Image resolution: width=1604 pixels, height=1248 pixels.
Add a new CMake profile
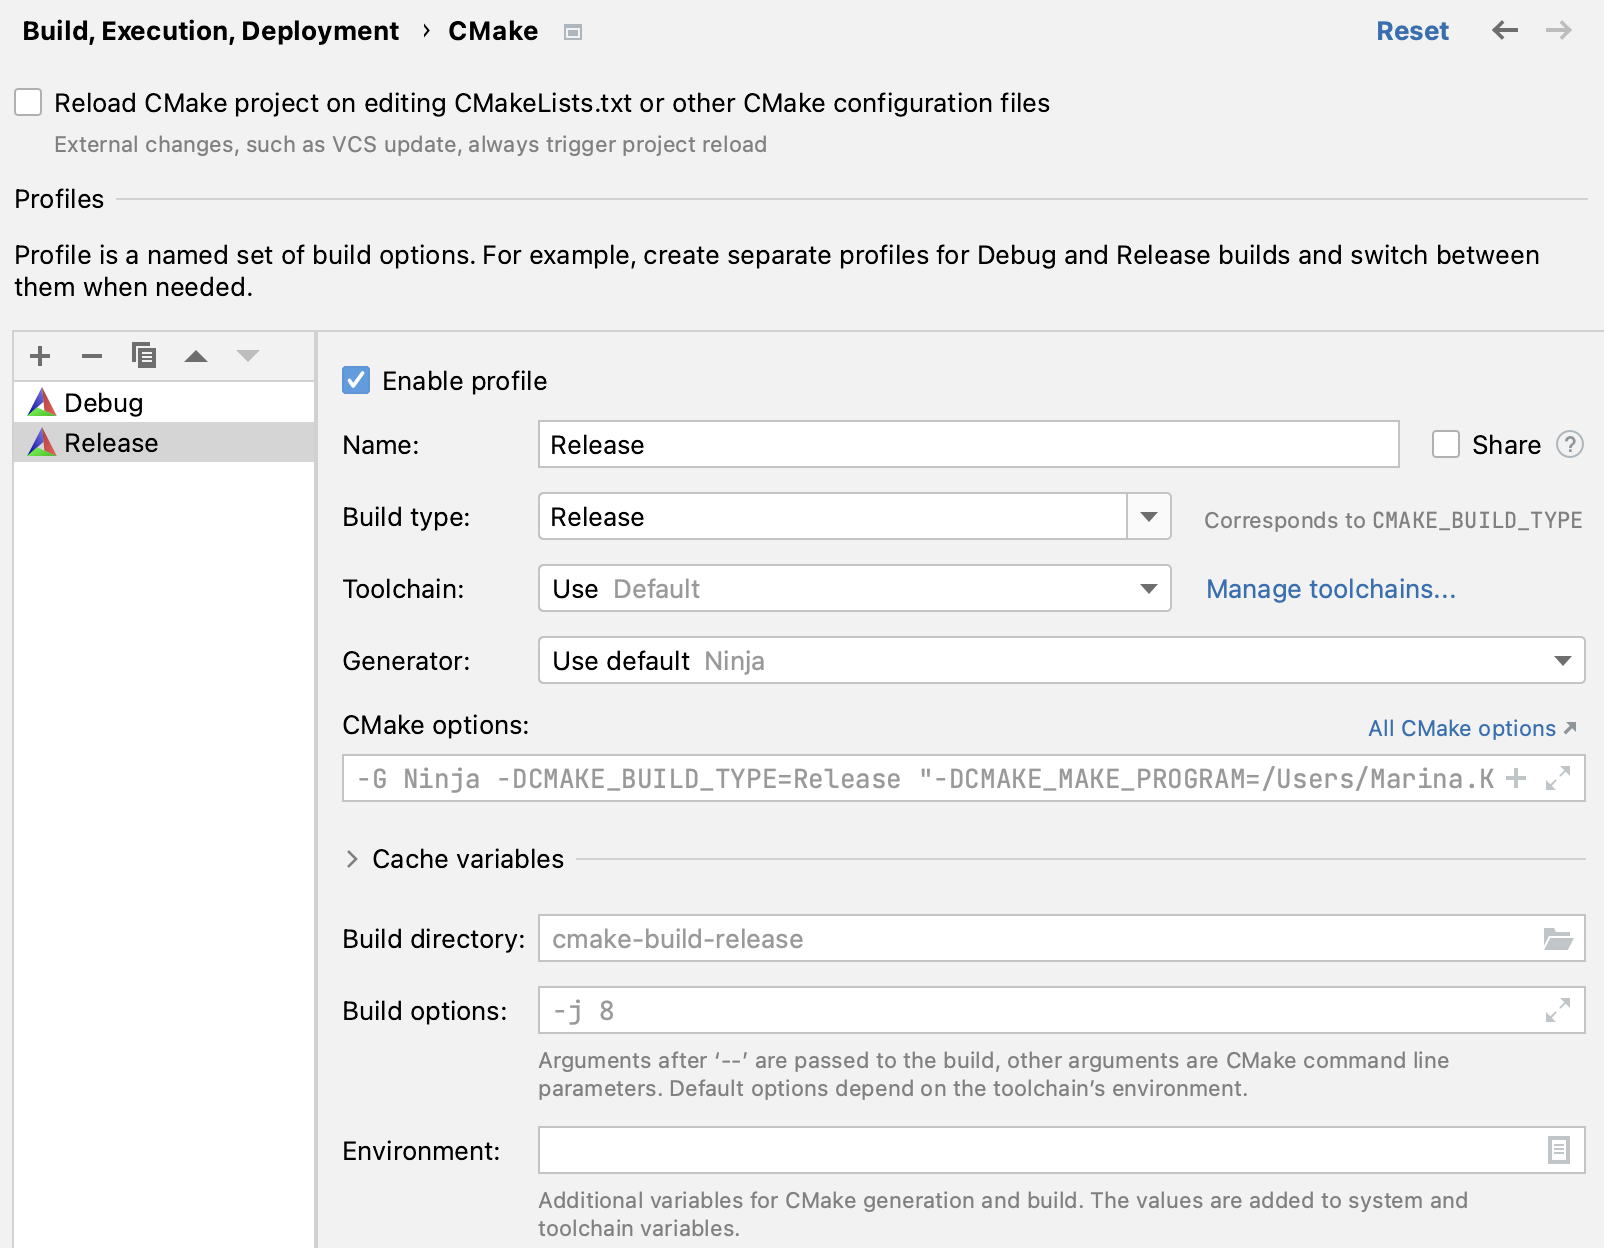(40, 356)
